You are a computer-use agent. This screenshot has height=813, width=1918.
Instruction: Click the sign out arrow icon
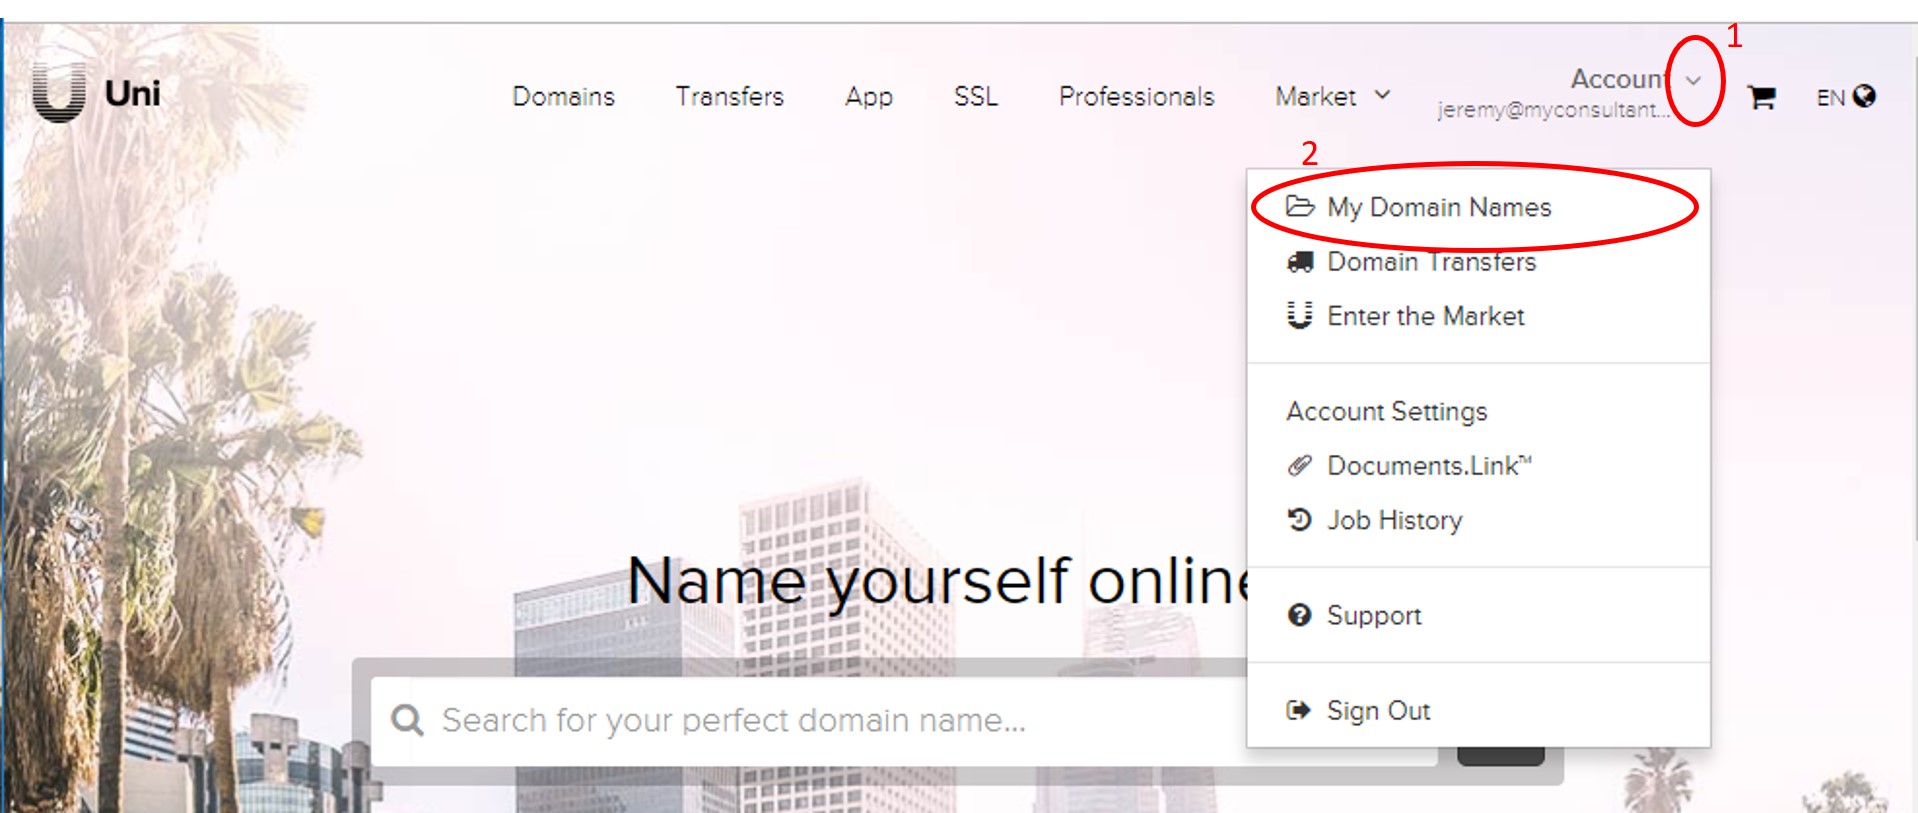click(1298, 710)
